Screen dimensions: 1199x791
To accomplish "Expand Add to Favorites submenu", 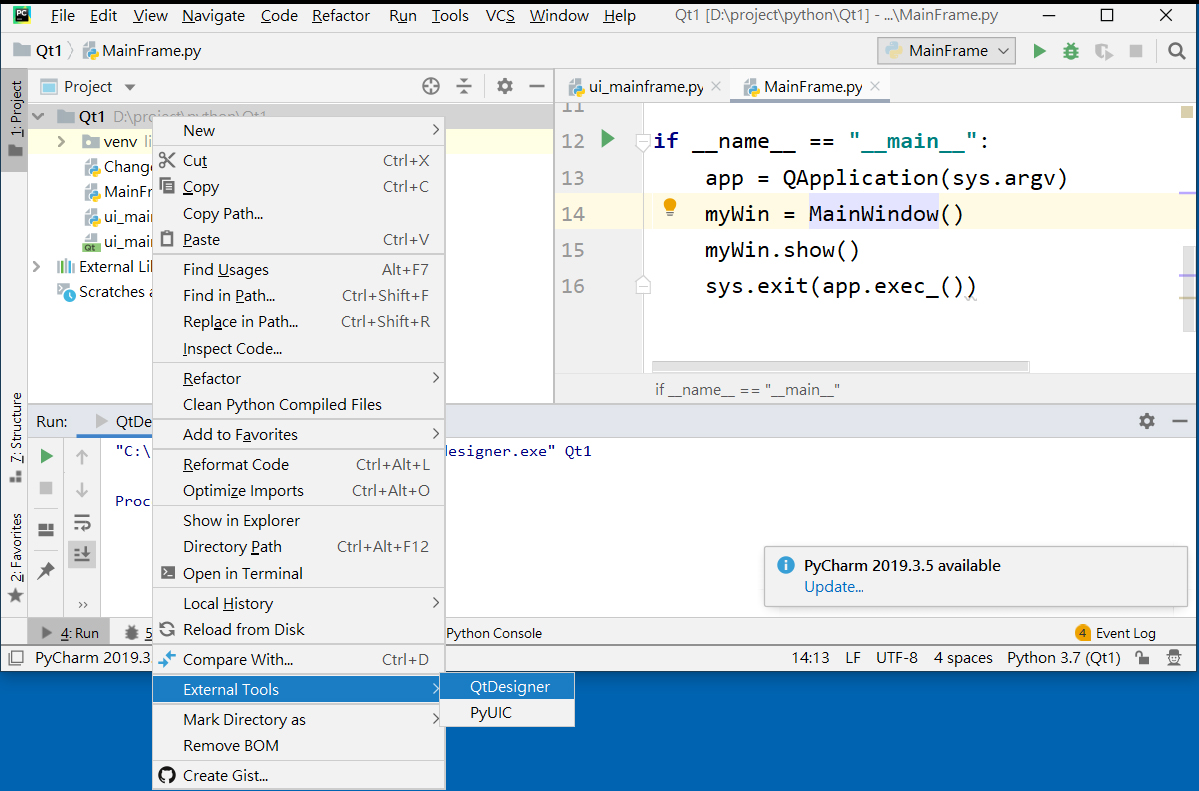I will pos(298,435).
